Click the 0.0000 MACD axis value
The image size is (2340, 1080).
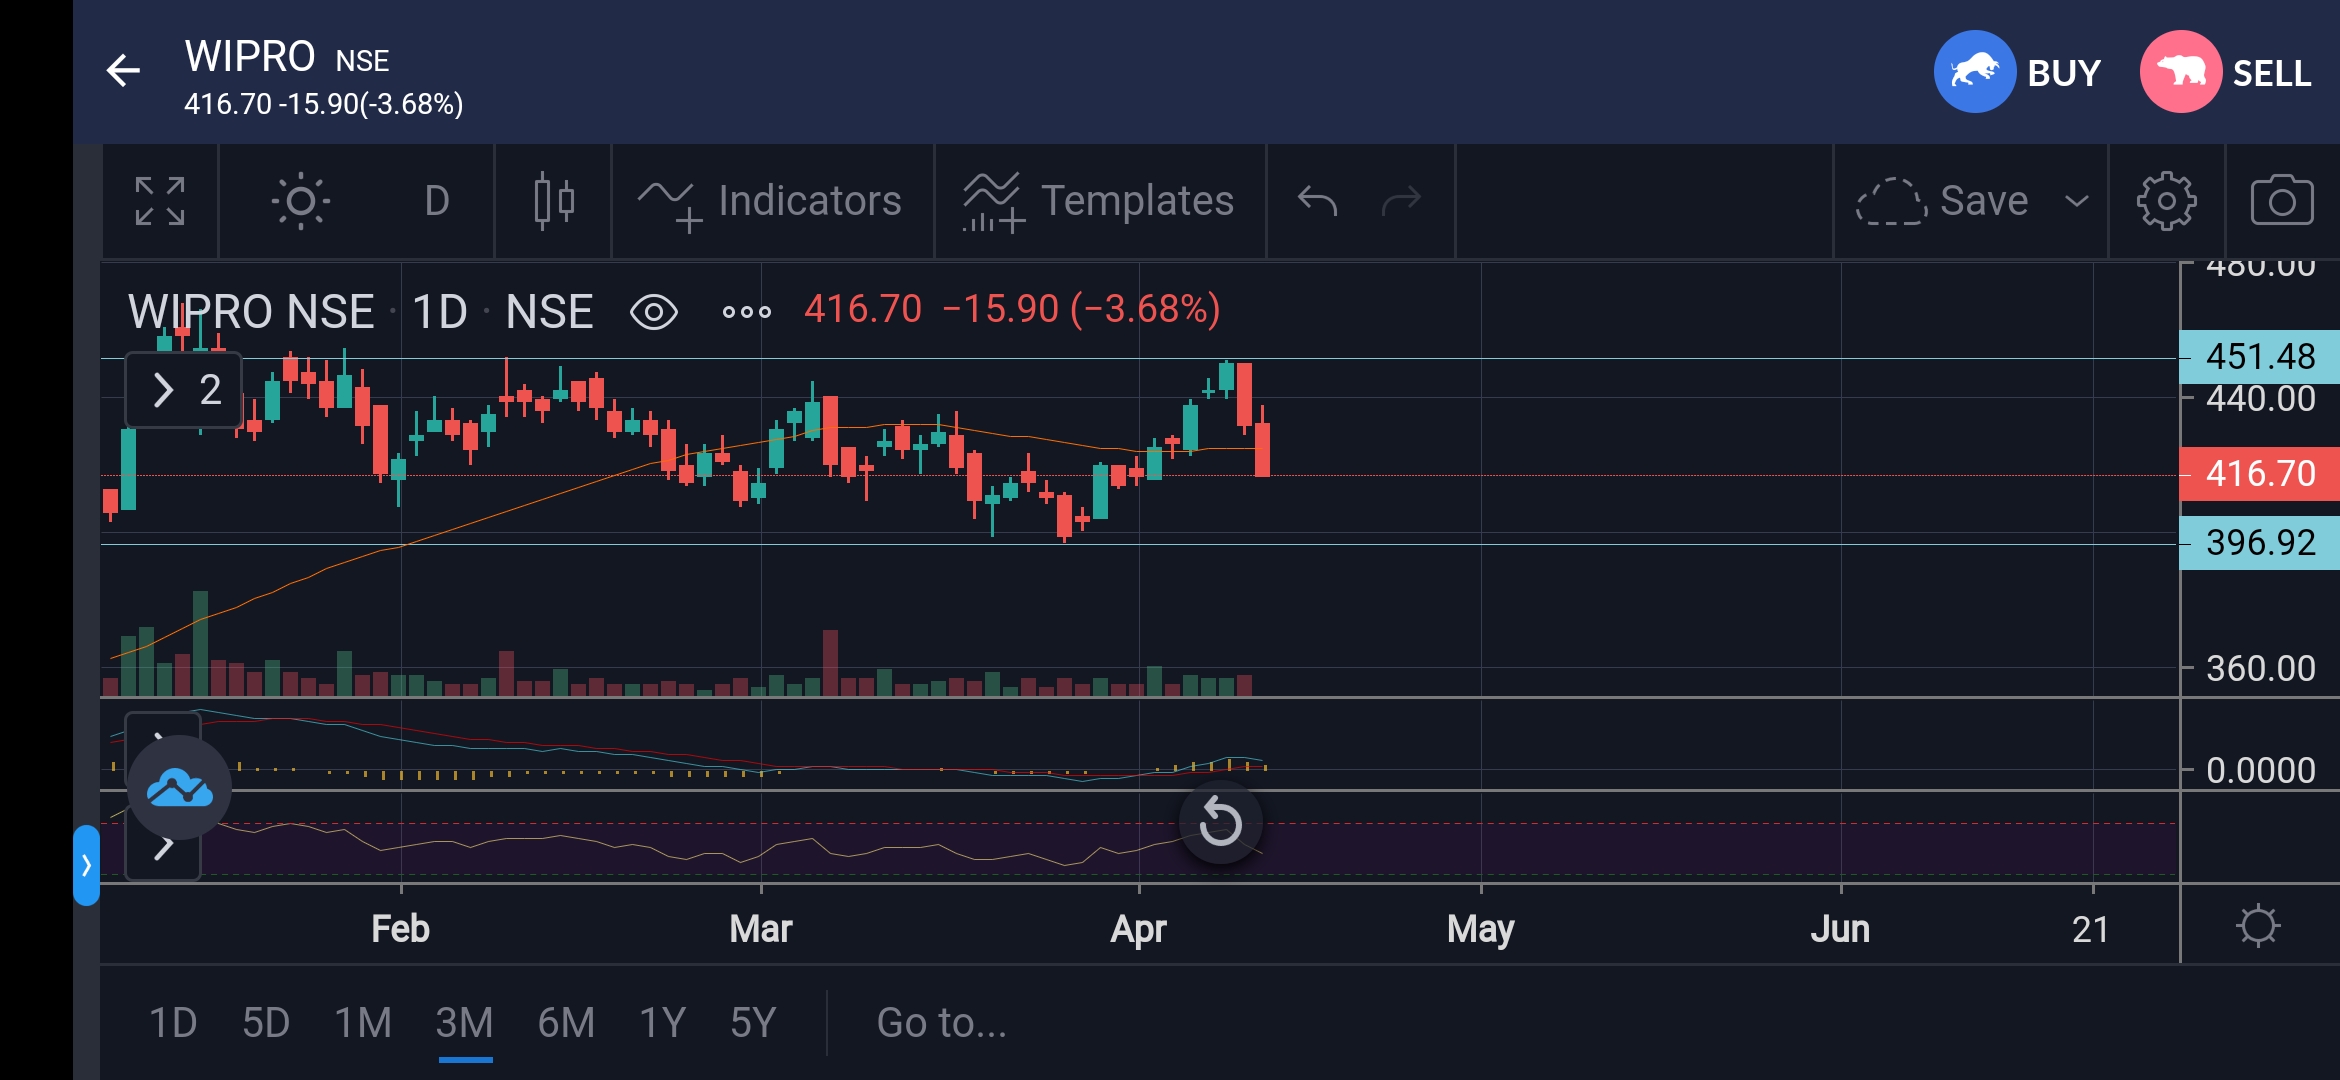2260,771
